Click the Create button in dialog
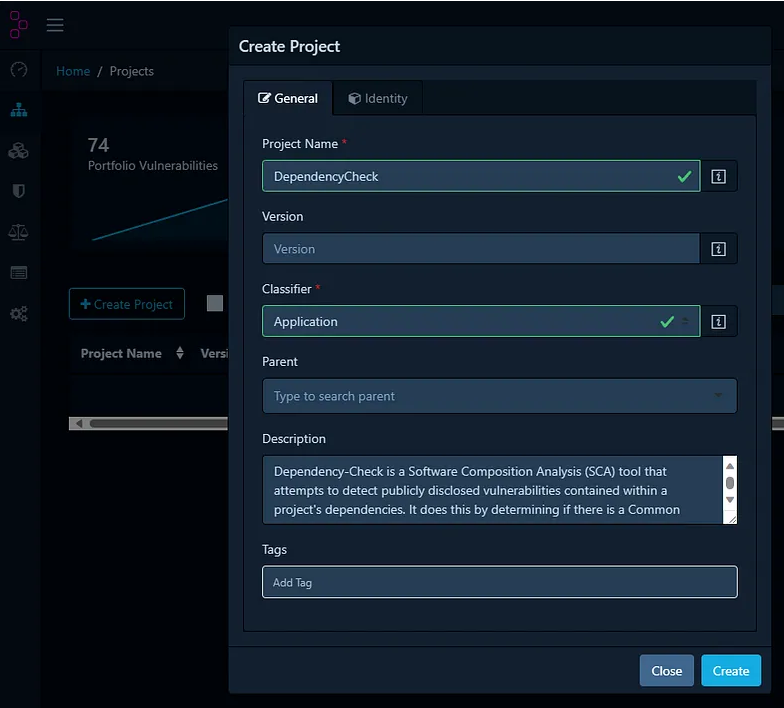The width and height of the screenshot is (784, 708). [x=730, y=670]
